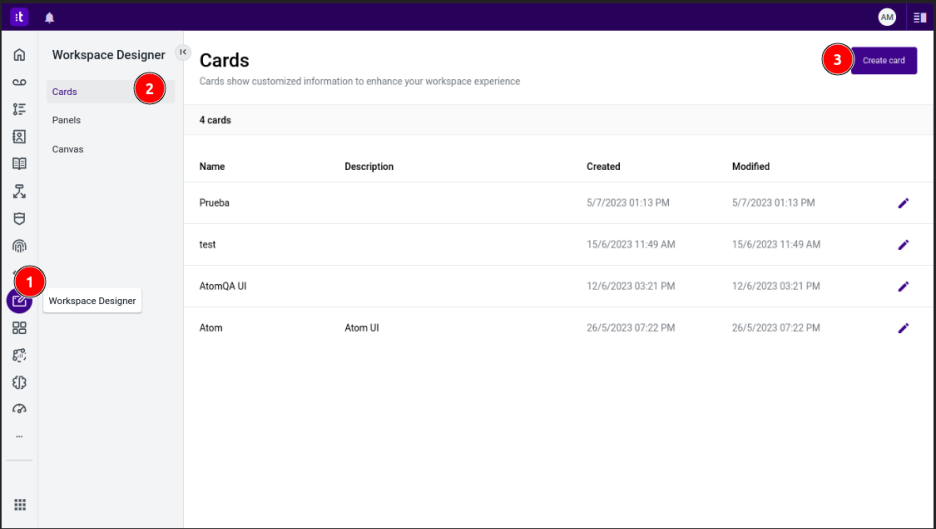
Task: Open the speedometer gauge icon in the sidebar
Action: click(19, 409)
